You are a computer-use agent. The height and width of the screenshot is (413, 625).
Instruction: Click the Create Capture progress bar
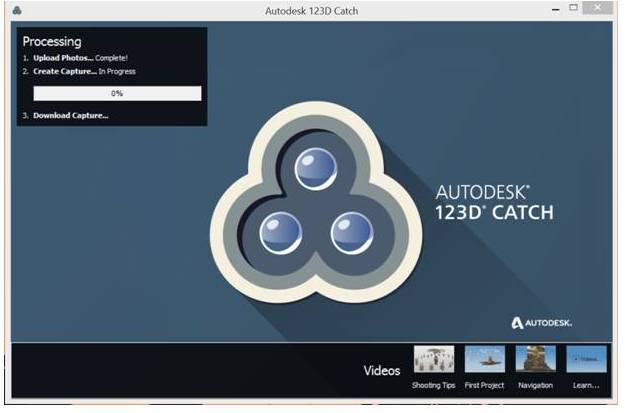tap(117, 93)
